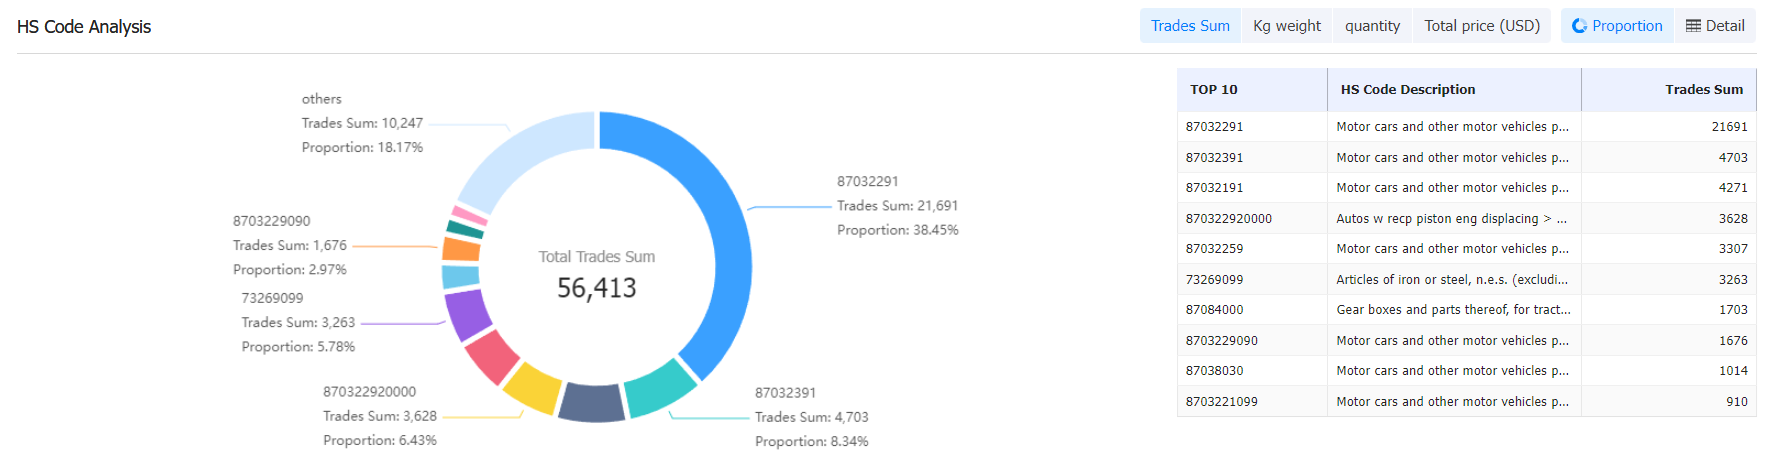The height and width of the screenshot is (462, 1773).
Task: Select the purple 73269099 donut slice
Action: coord(467,315)
